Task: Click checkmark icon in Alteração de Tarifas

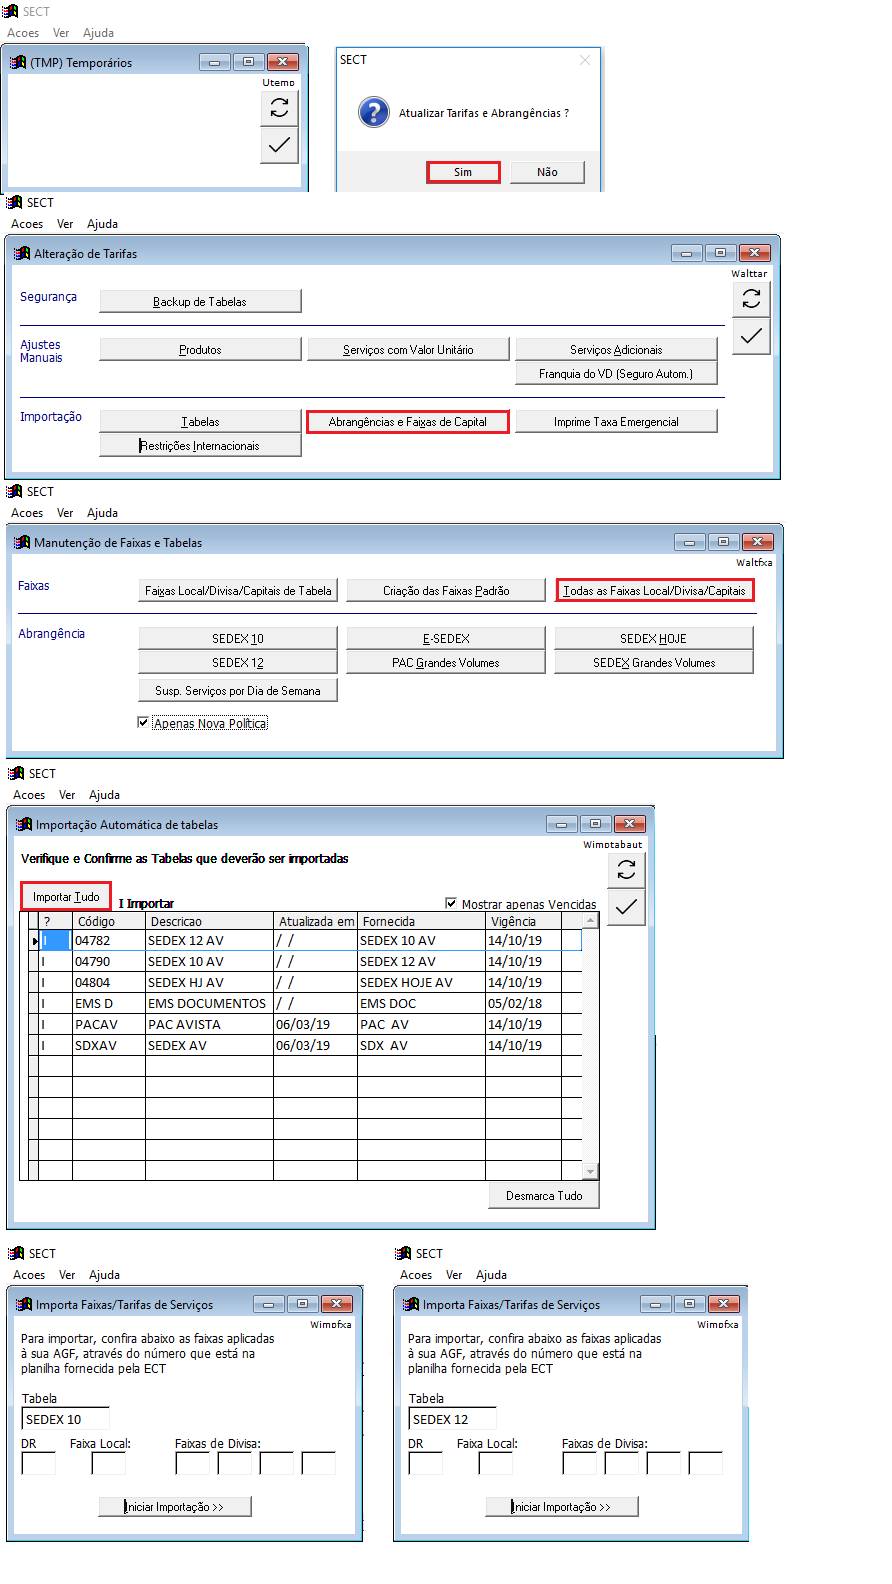Action: point(751,336)
